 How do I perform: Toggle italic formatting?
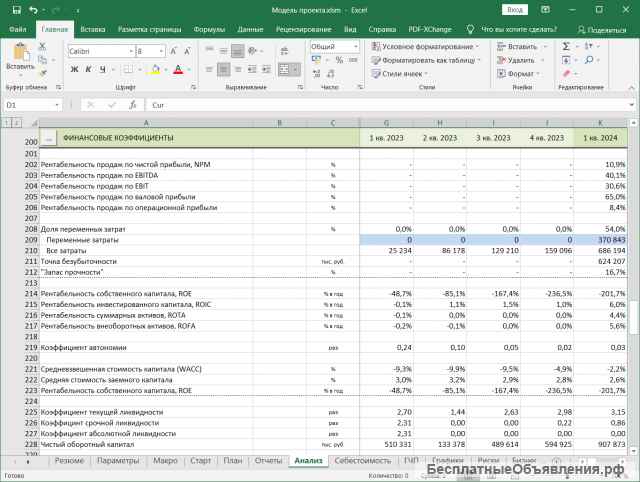point(90,70)
